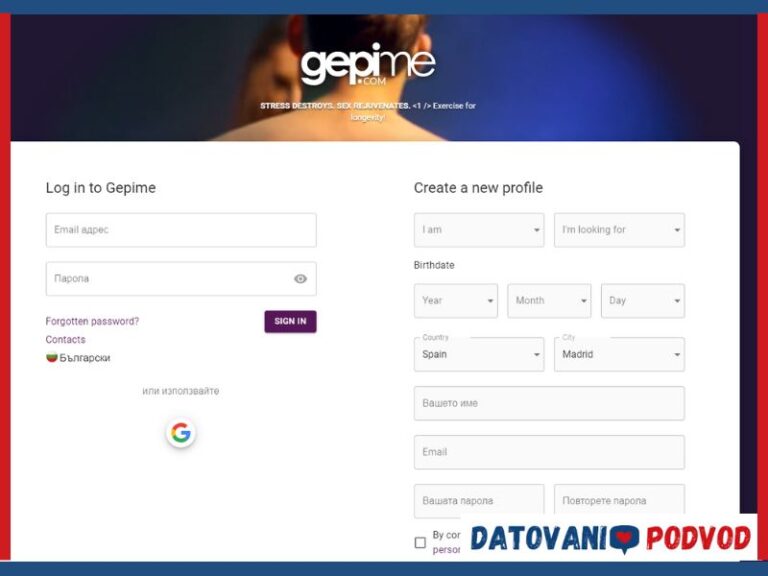Click the Datovani Podvod heart logo

[x=624, y=539]
